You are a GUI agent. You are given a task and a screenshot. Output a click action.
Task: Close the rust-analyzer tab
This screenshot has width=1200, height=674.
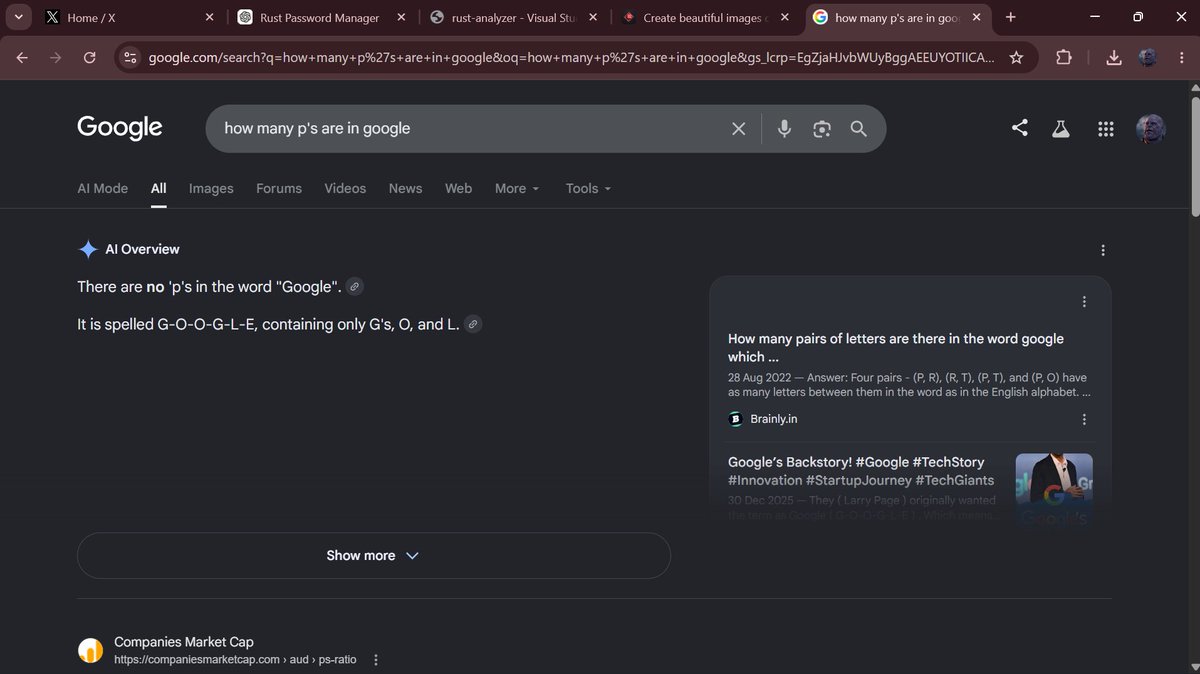[x=593, y=17]
